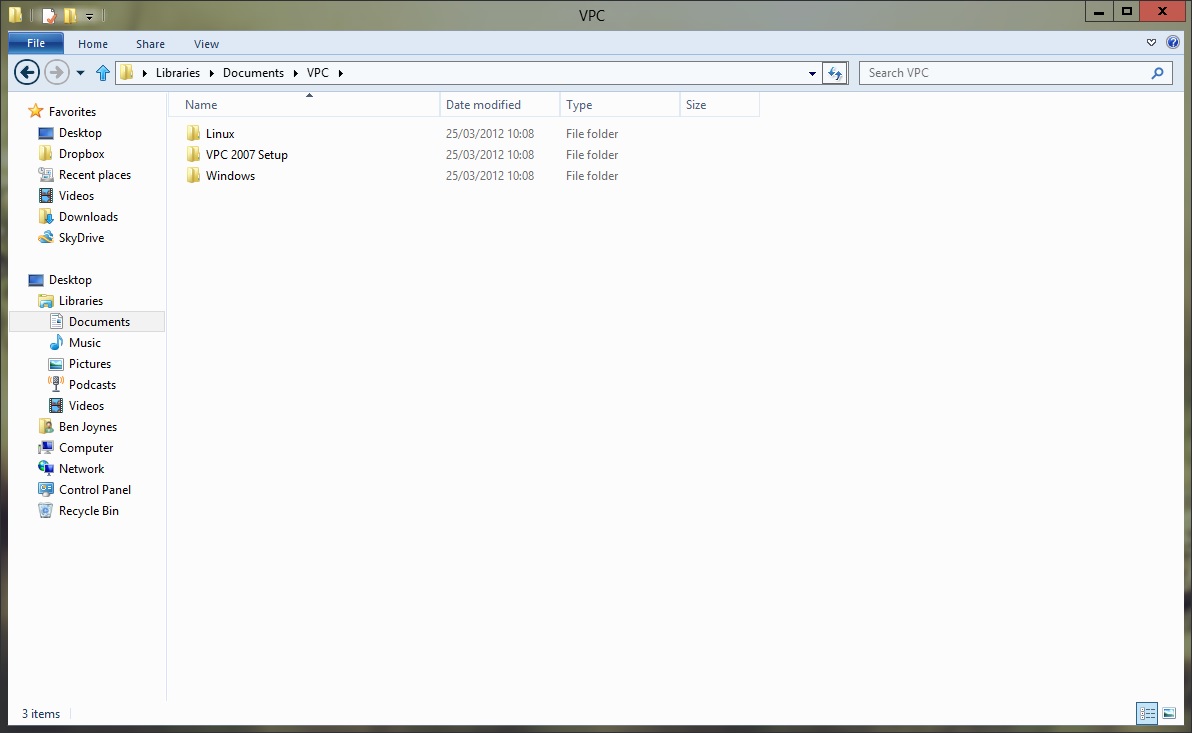This screenshot has height=733, width=1192.
Task: Minimize the VPC window
Action: pyautogui.click(x=1099, y=11)
